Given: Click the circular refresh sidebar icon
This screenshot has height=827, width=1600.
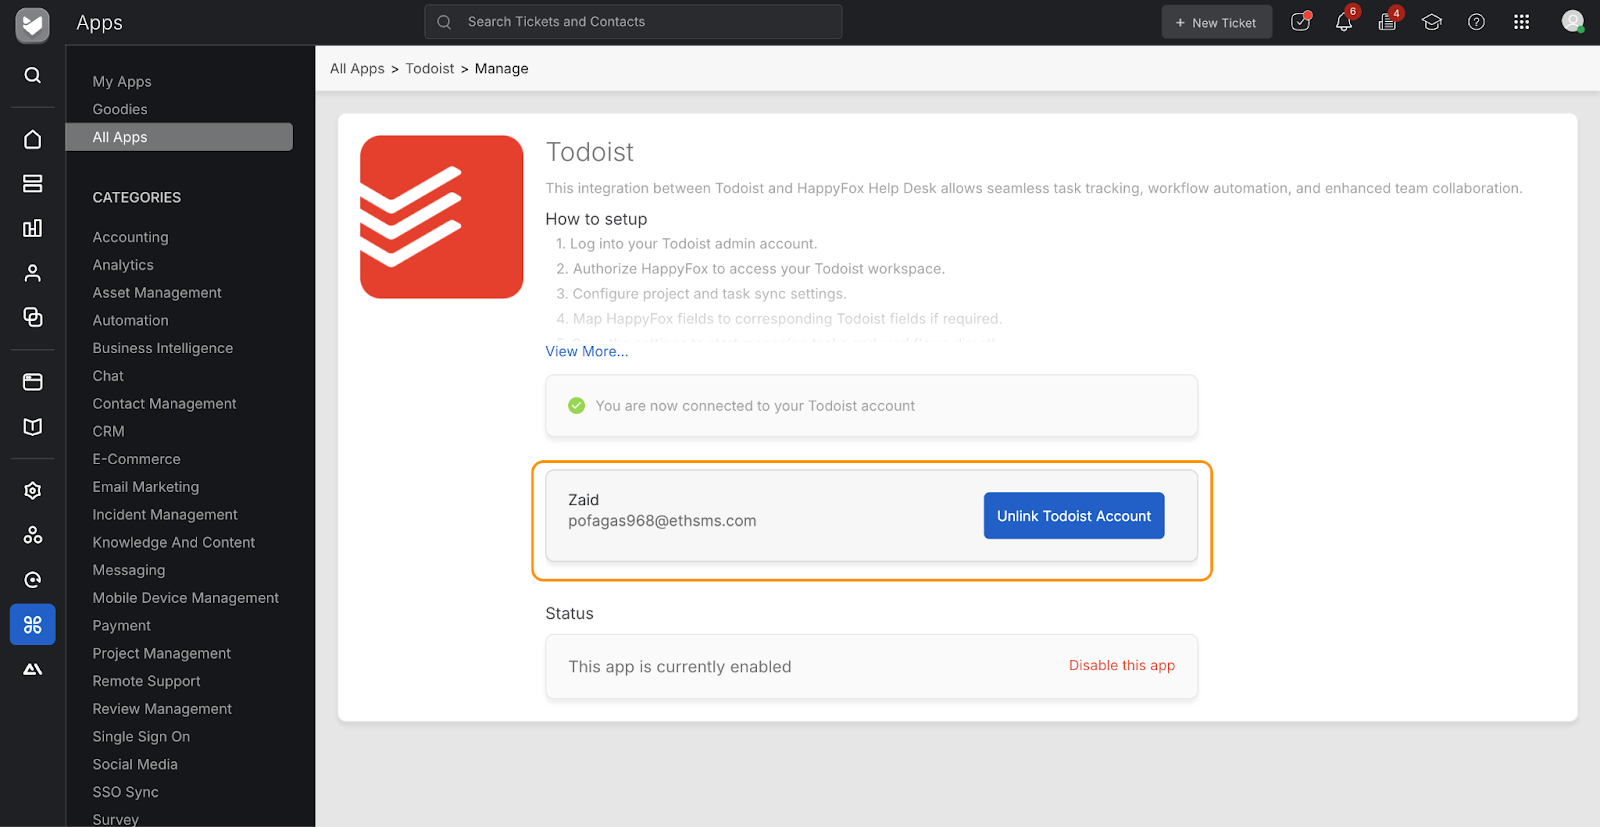Looking at the screenshot, I should tap(33, 580).
